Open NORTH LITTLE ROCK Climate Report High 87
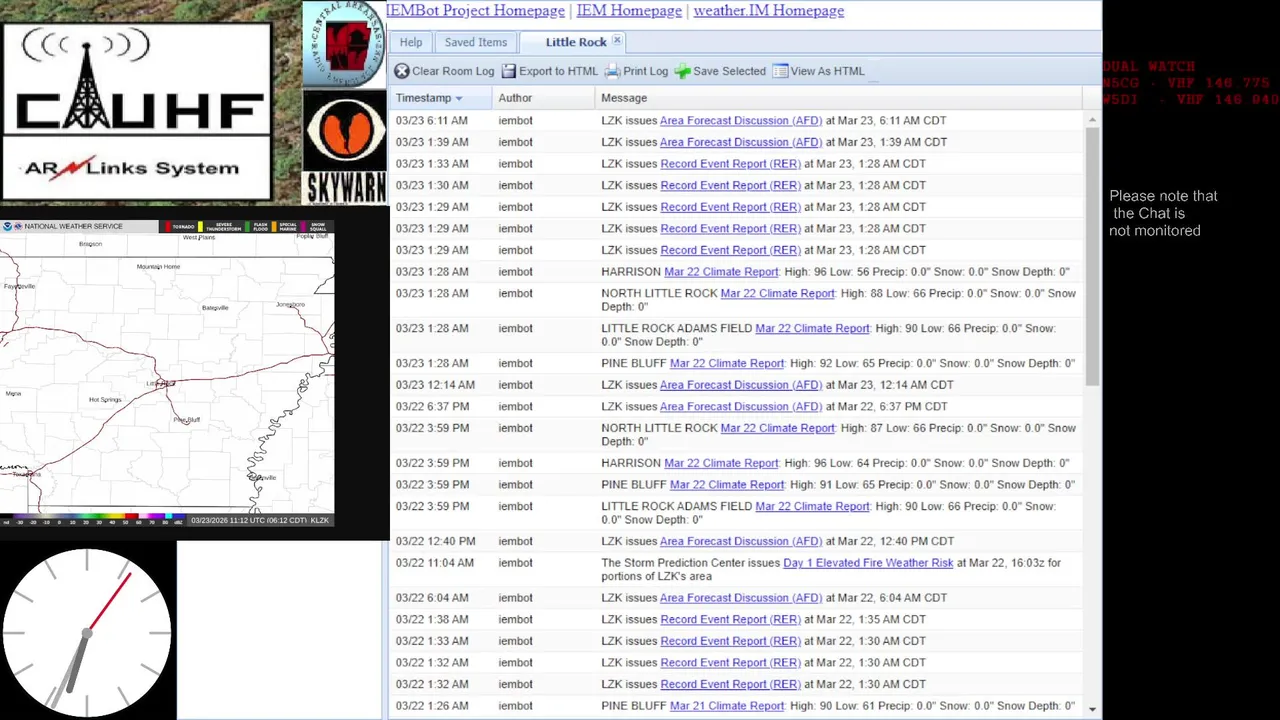Viewport: 1280px width, 720px height. (x=777, y=428)
